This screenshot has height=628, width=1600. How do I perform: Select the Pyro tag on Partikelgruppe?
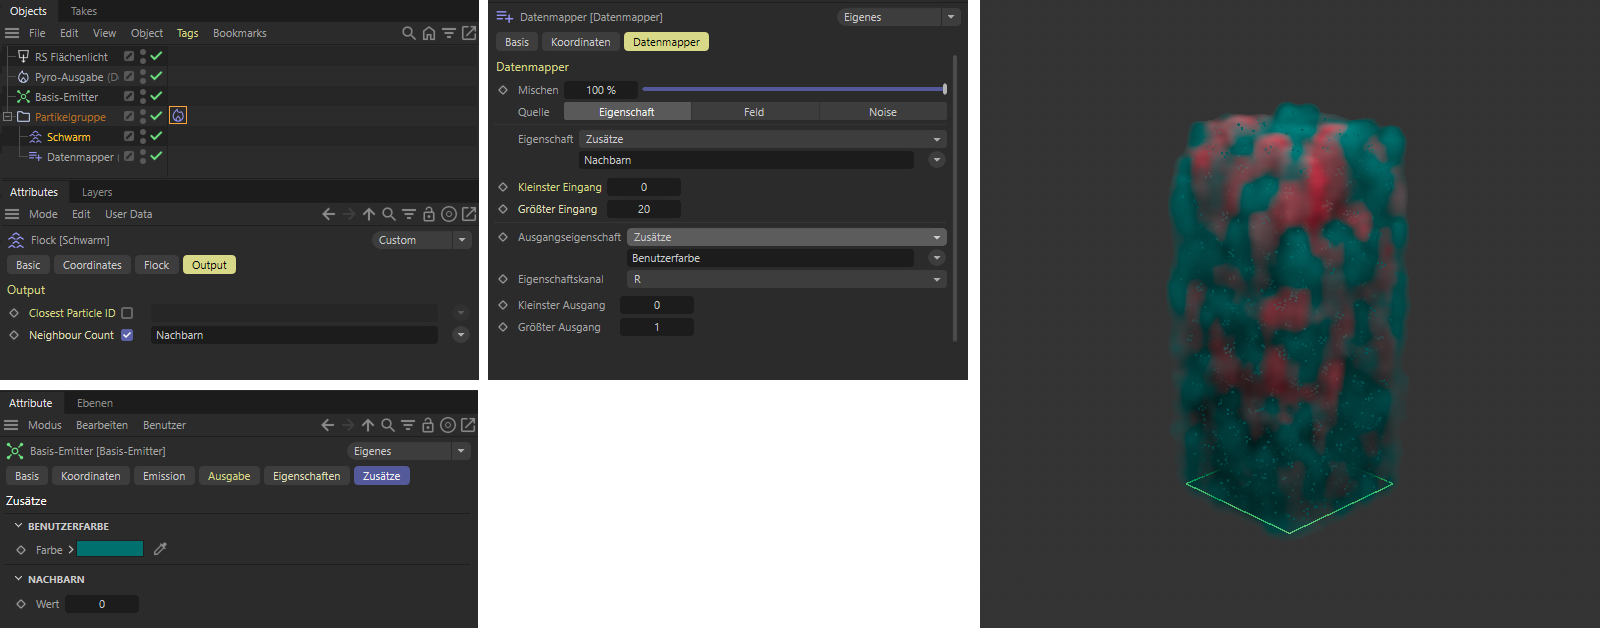178,116
